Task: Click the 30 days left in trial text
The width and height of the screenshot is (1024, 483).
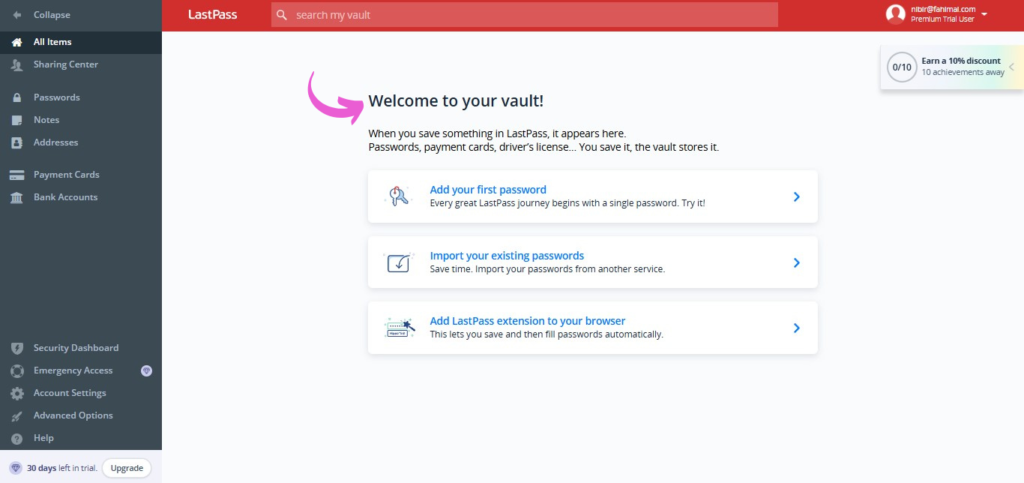Action: point(61,468)
